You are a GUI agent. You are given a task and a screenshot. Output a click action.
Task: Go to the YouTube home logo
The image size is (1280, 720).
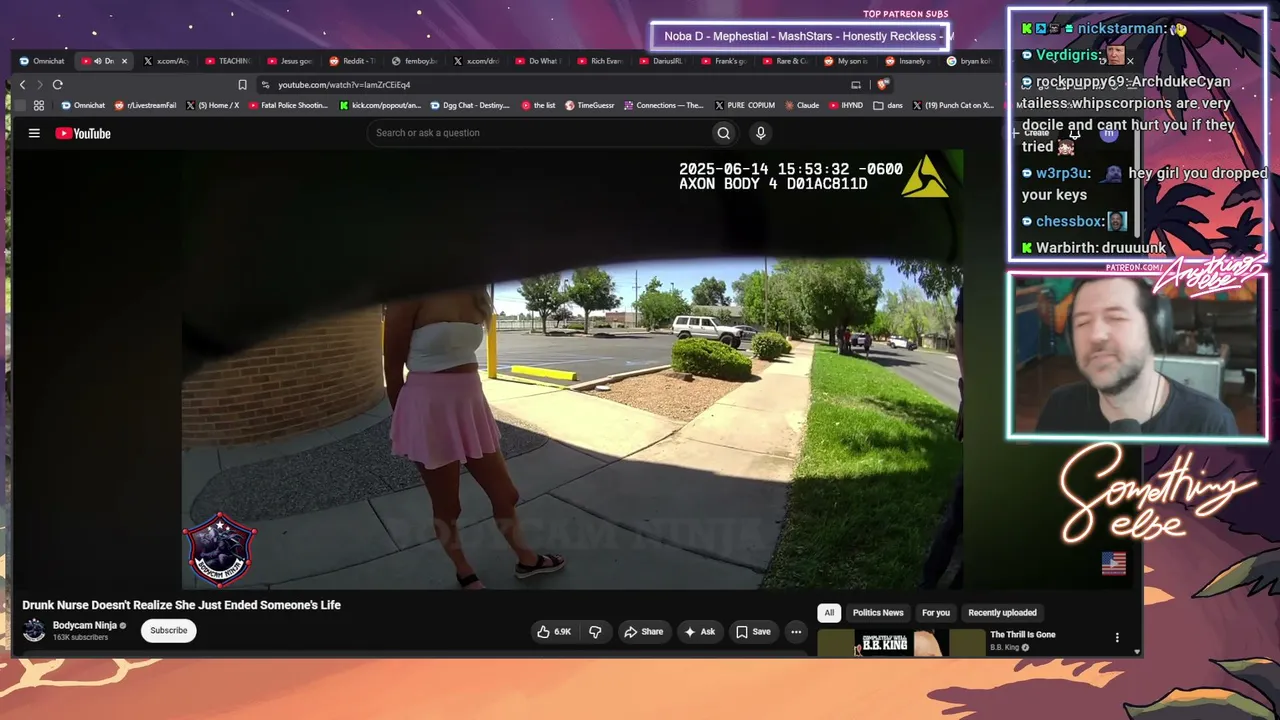click(x=83, y=133)
